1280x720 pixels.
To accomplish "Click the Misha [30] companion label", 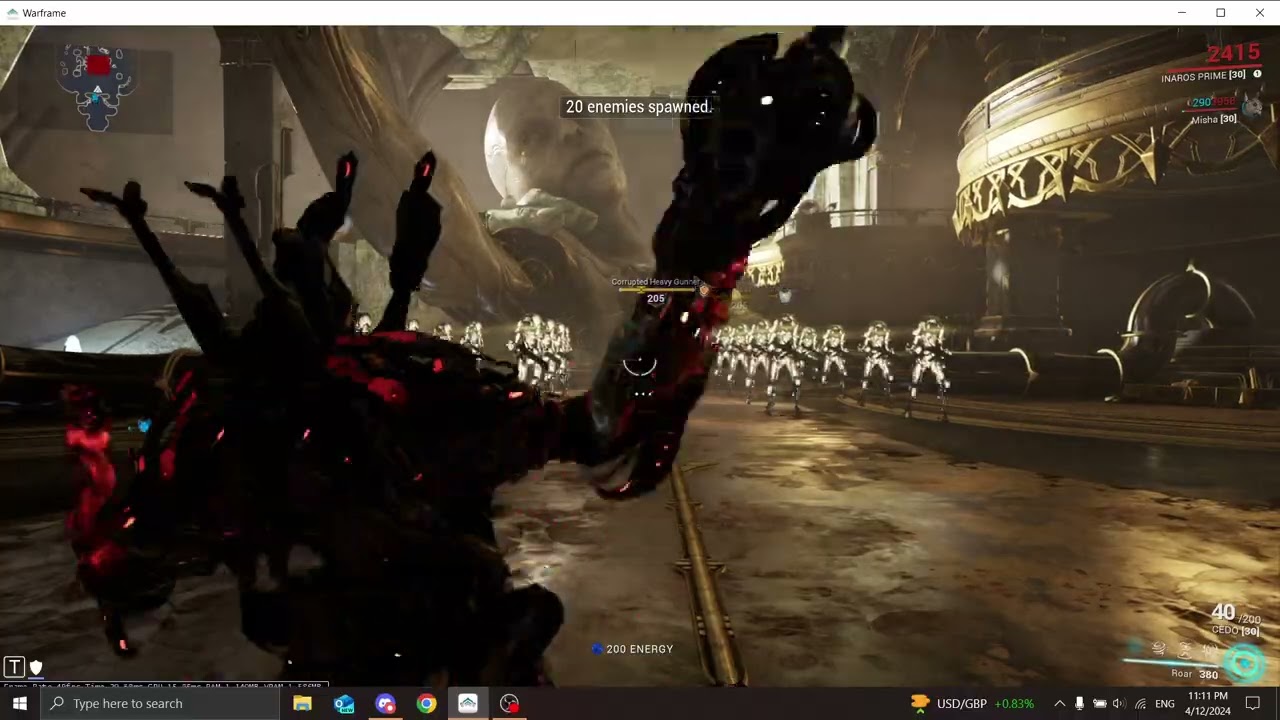I will [1213, 119].
